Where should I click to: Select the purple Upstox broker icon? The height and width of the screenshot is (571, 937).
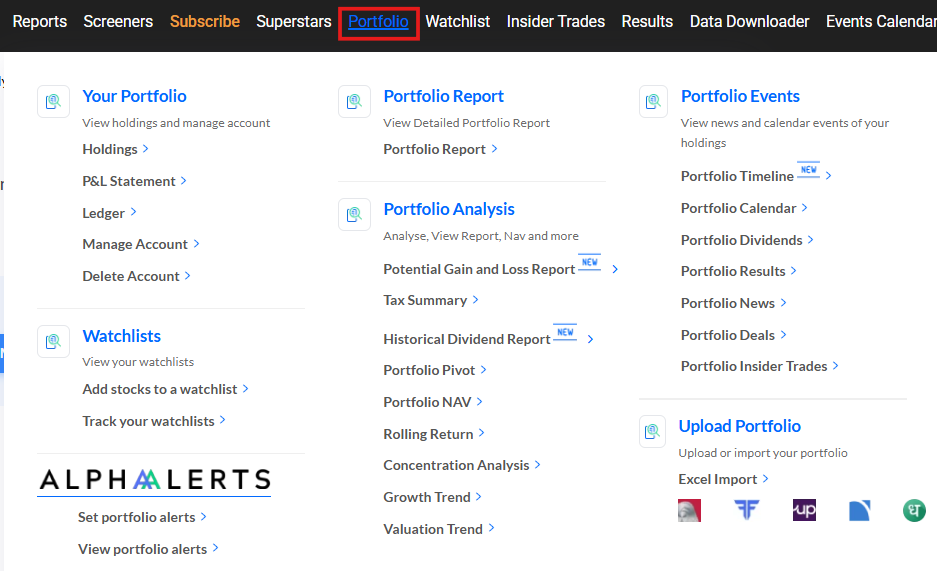pos(804,510)
